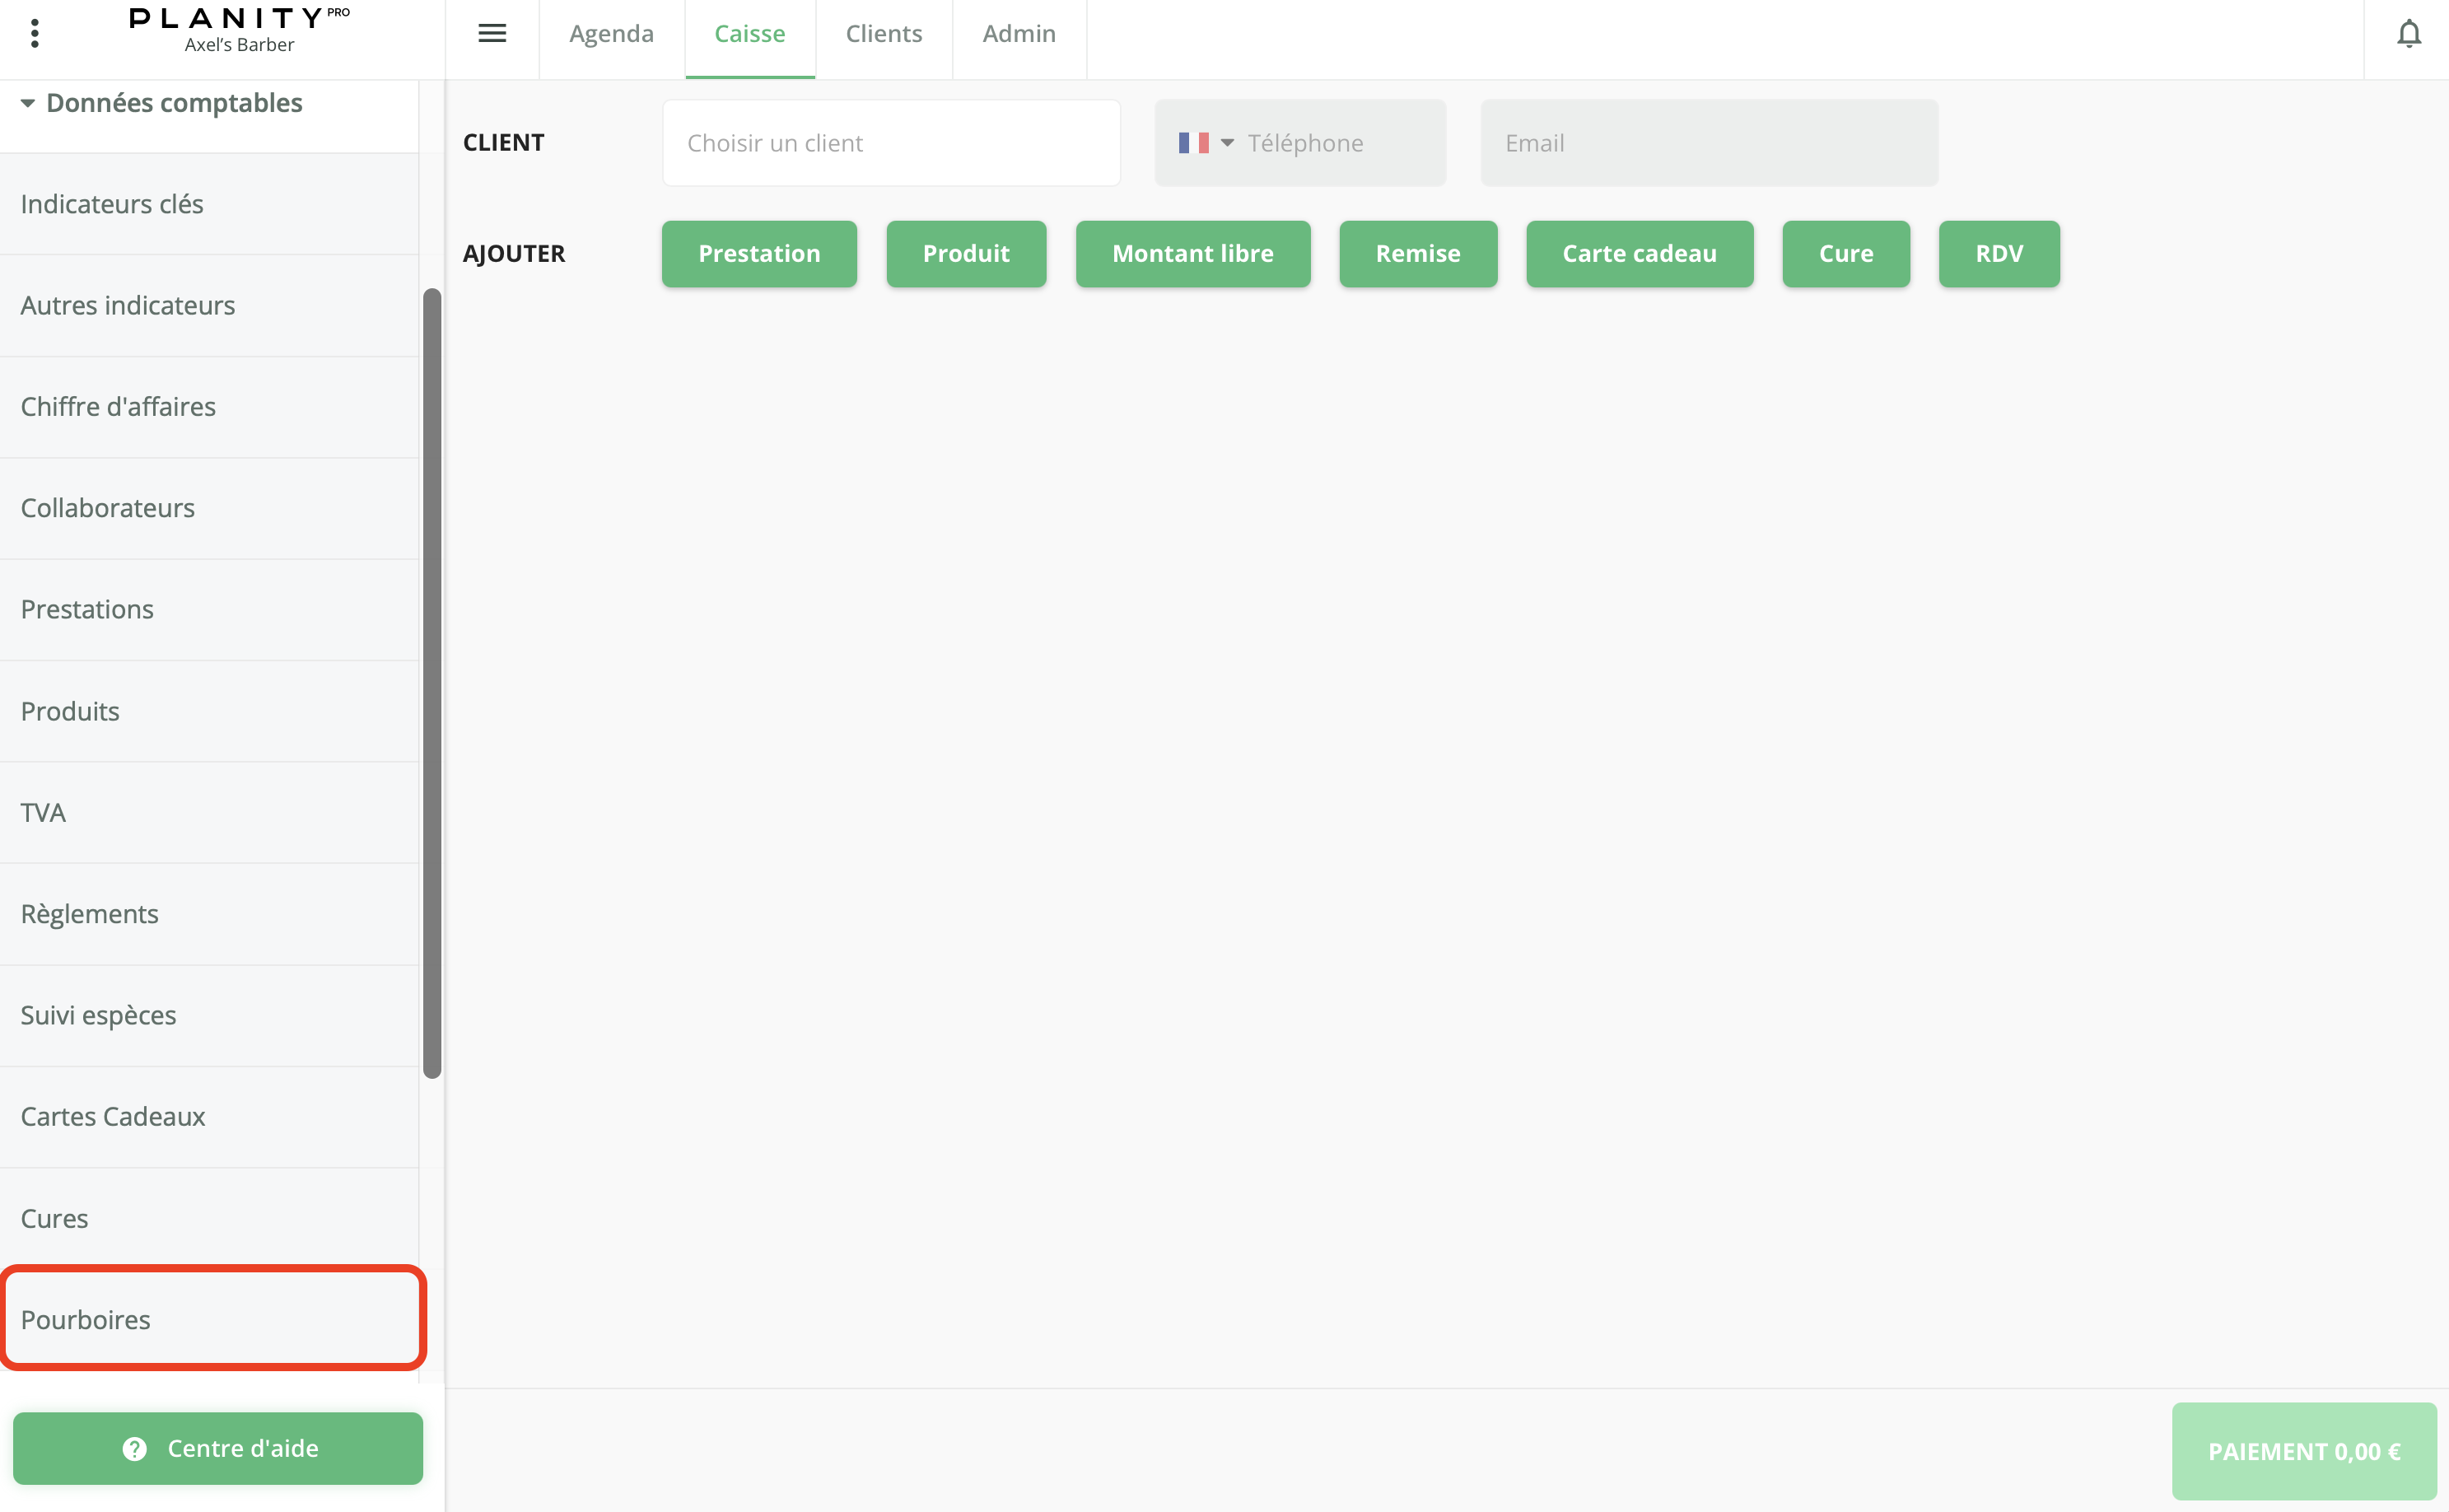Image resolution: width=2449 pixels, height=1512 pixels.
Task: Click in the Choisir un client field
Action: pyautogui.click(x=890, y=143)
